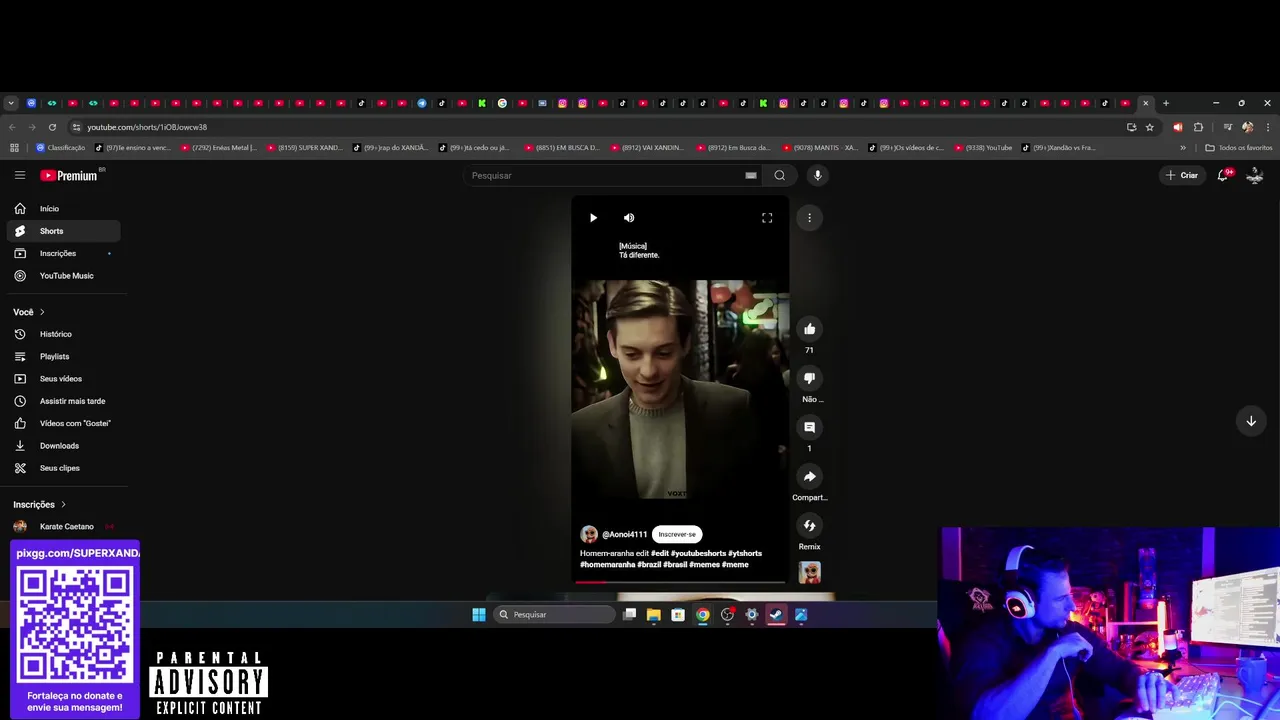Open the account avatar menu
1280x720 pixels.
point(1255,175)
